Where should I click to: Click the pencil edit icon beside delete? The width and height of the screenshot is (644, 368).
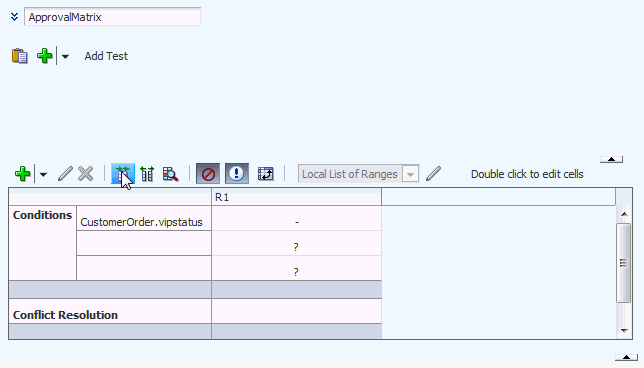[65, 174]
